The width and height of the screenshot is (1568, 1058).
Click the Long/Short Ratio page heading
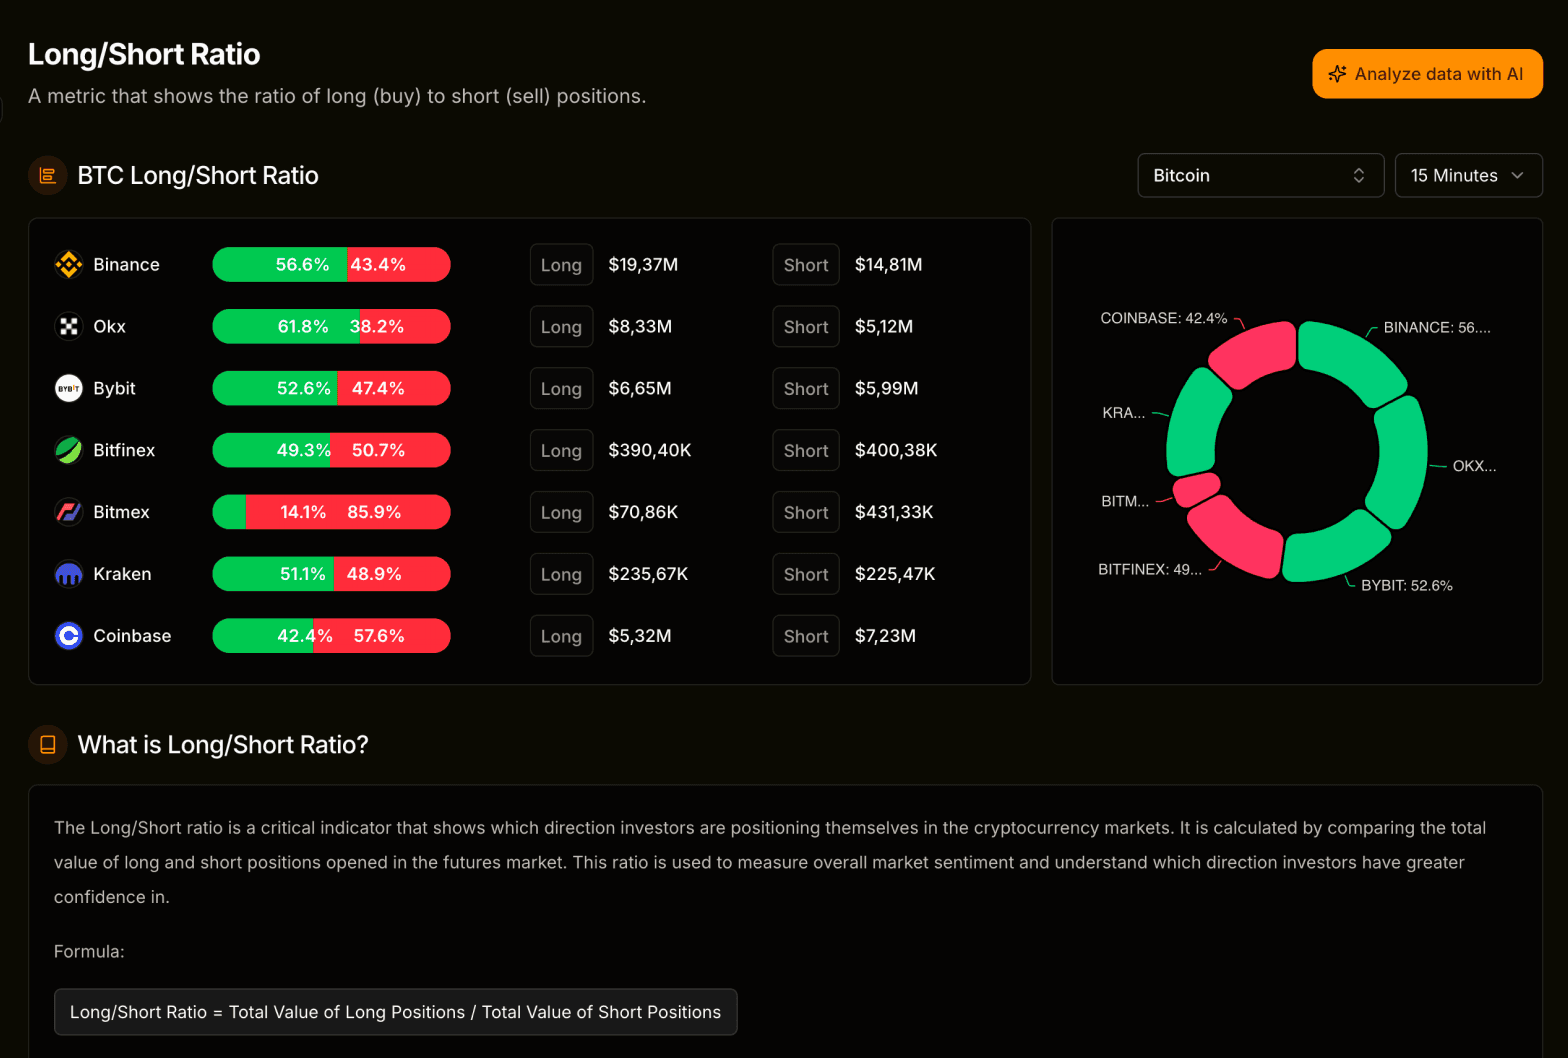(144, 54)
